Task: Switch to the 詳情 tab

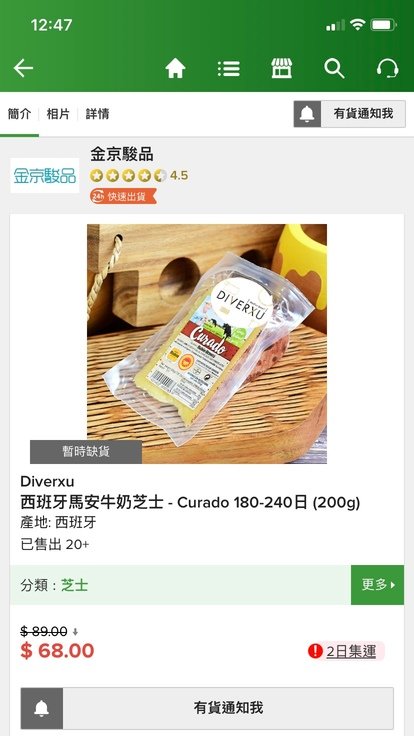Action: pyautogui.click(x=97, y=114)
